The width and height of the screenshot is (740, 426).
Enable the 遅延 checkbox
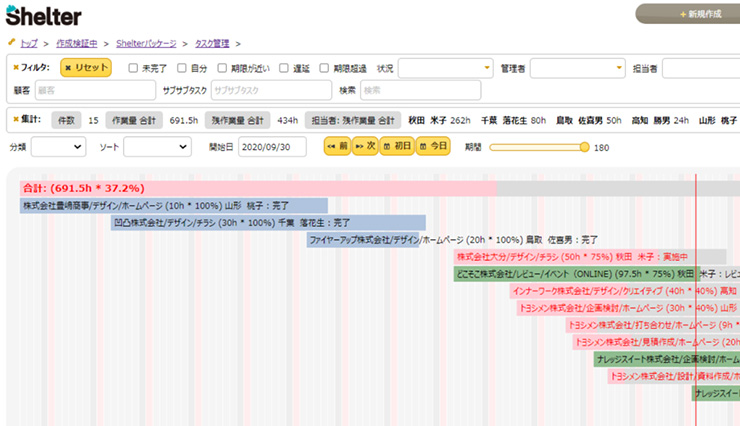coord(284,68)
